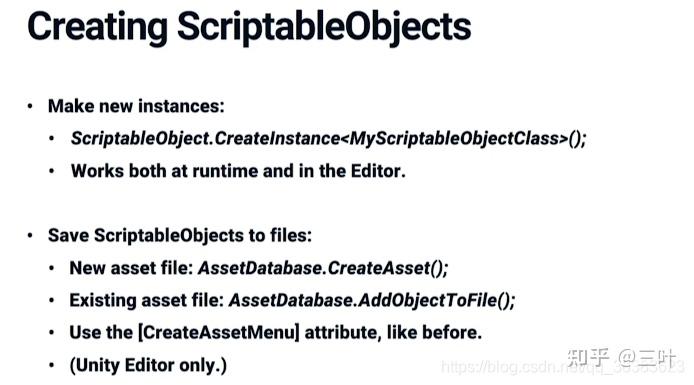Click the 'MyScriptableObjectClass' generic type text

(455, 139)
